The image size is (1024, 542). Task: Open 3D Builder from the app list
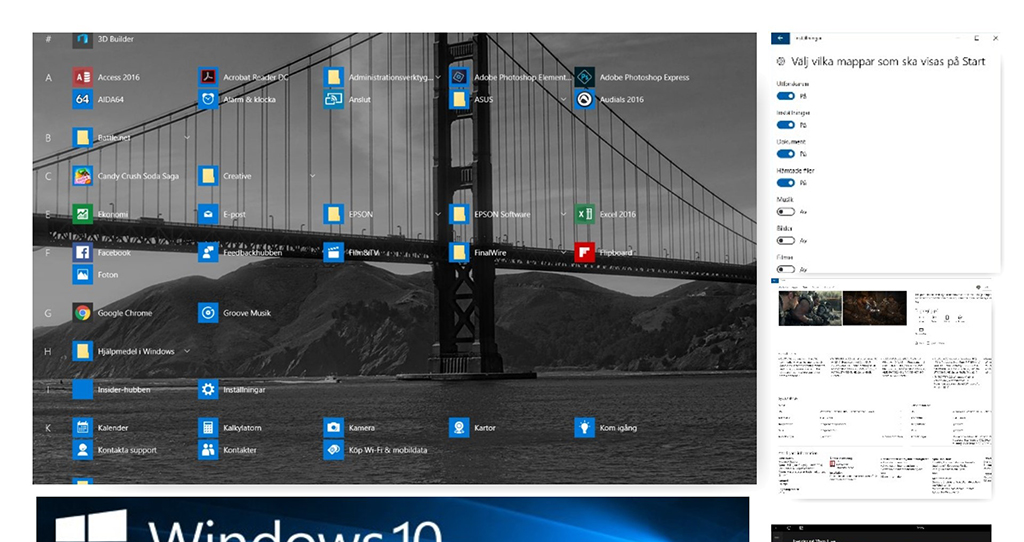pos(103,39)
